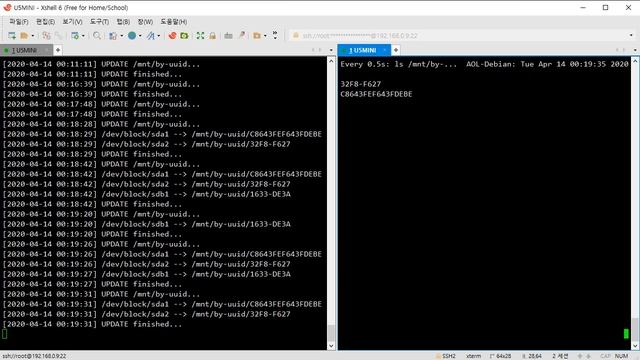
Task: Open the 창(W) menu
Action: pos(145,22)
